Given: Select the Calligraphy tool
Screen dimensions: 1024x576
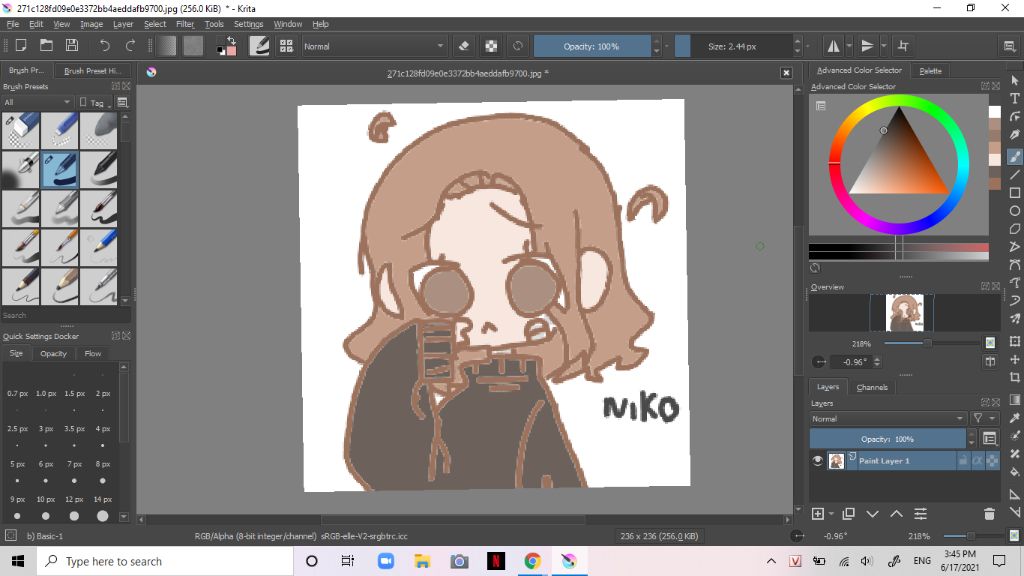Looking at the screenshot, I should [x=1014, y=135].
